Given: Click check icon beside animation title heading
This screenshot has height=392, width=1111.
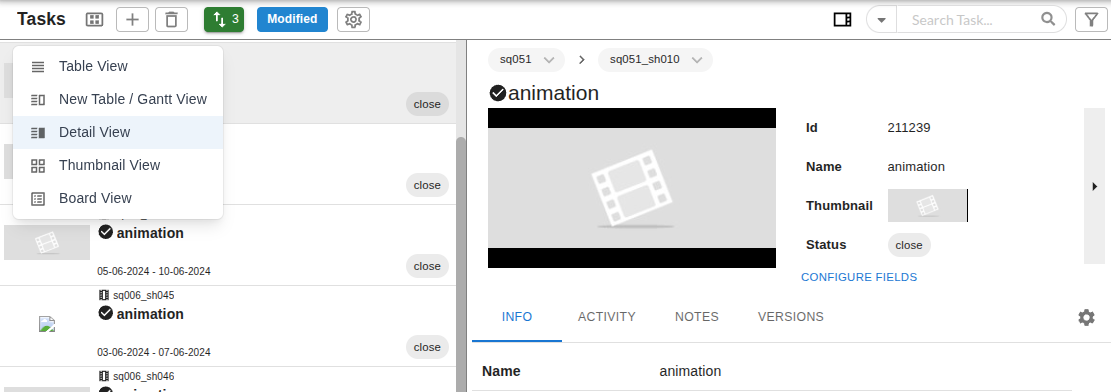Looking at the screenshot, I should tap(497, 93).
